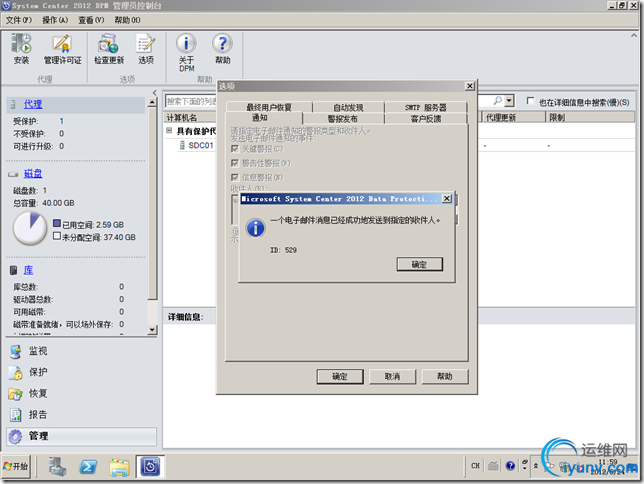
Task: Click the 代理更新 column header
Action: click(x=513, y=118)
